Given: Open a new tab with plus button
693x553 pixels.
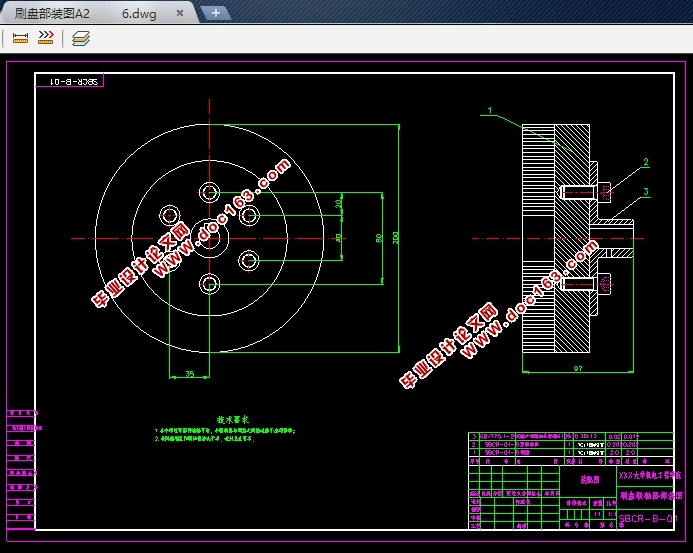Looking at the screenshot, I should point(215,13).
